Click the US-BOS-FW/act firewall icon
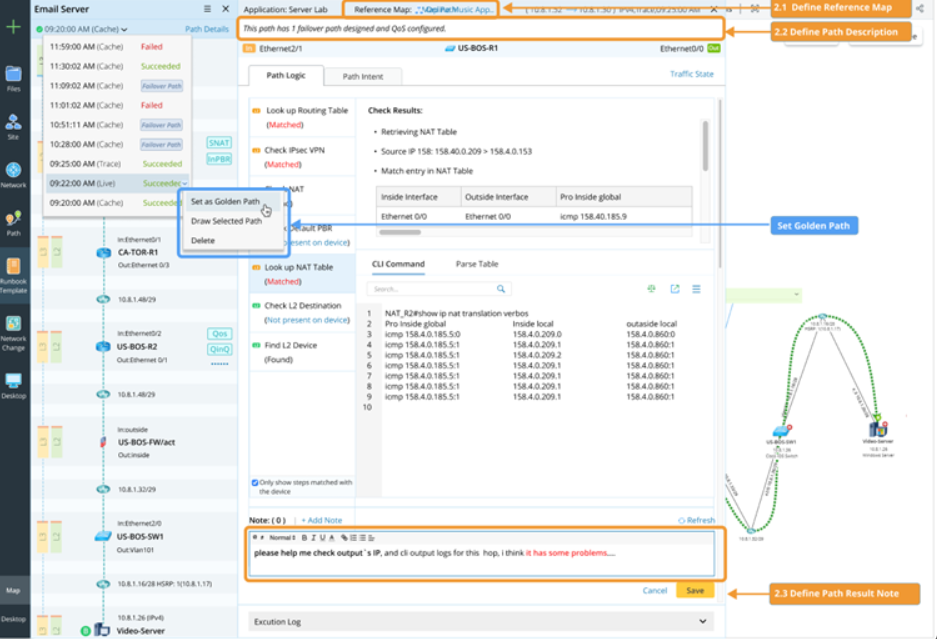 [x=103, y=442]
